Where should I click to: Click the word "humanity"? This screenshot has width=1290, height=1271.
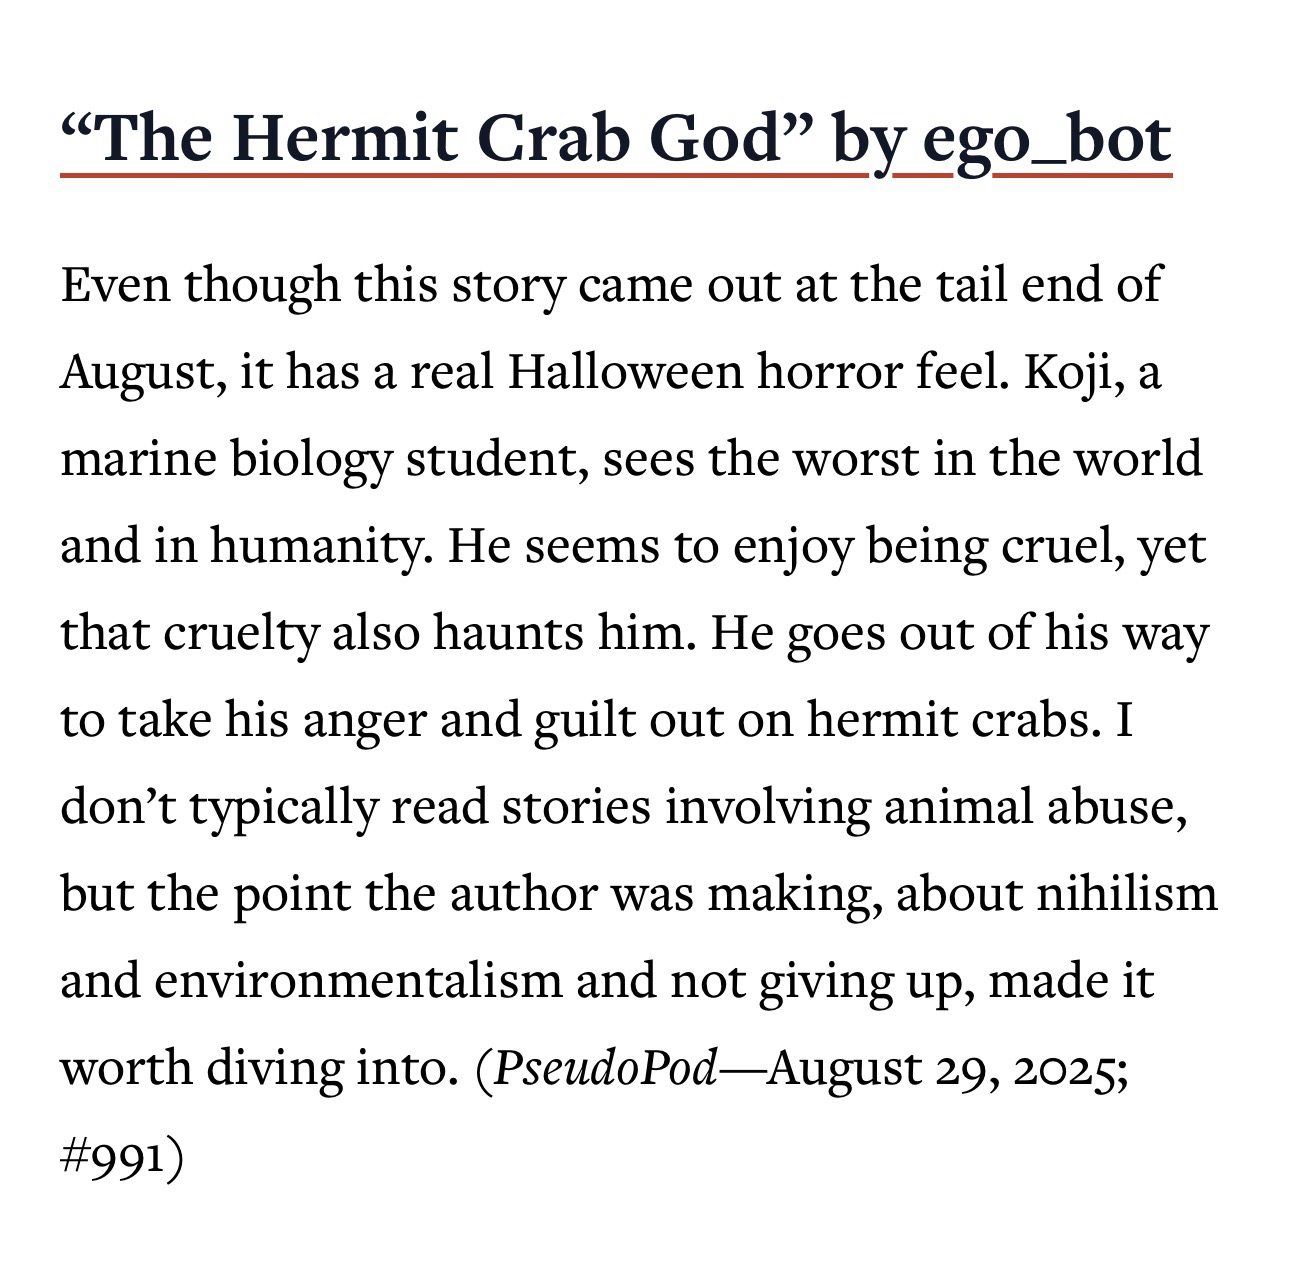[320, 546]
